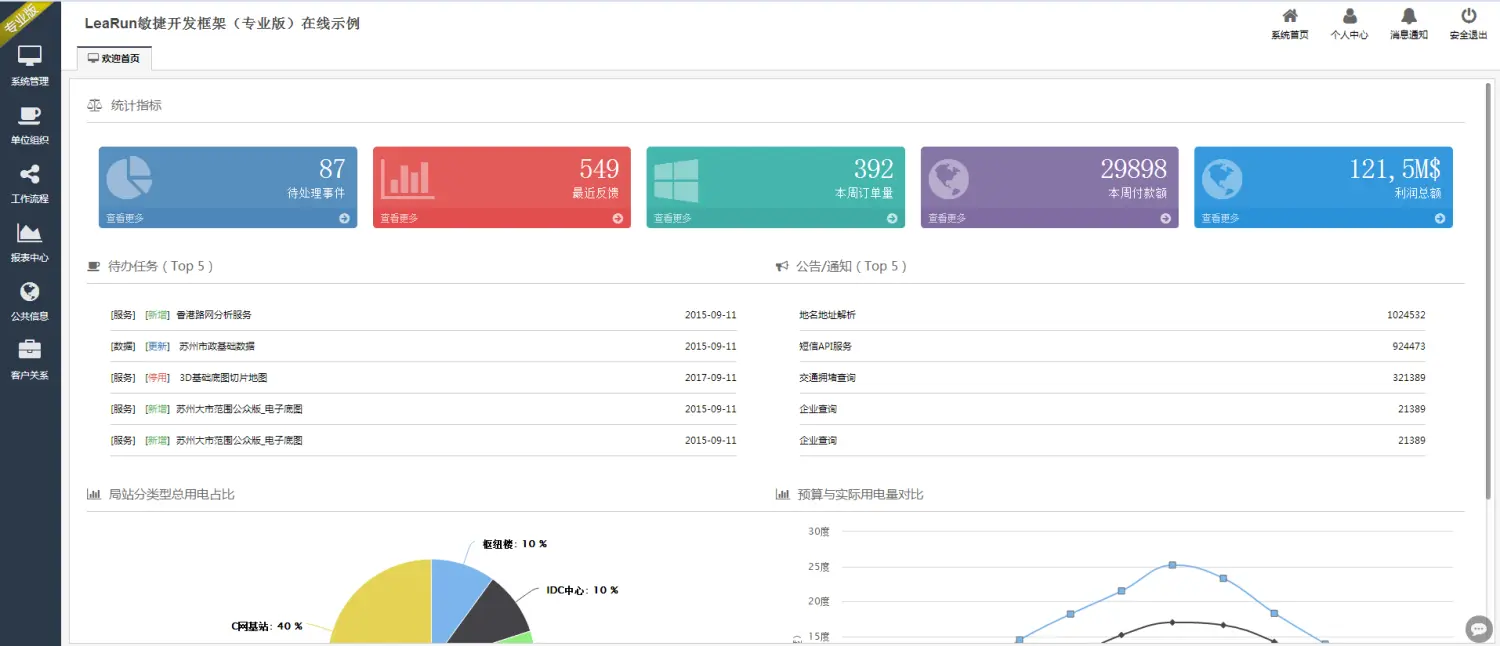Click 查看更多 on 待处理事件 card
Image resolution: width=1500 pixels, height=646 pixels.
pyautogui.click(x=125, y=218)
